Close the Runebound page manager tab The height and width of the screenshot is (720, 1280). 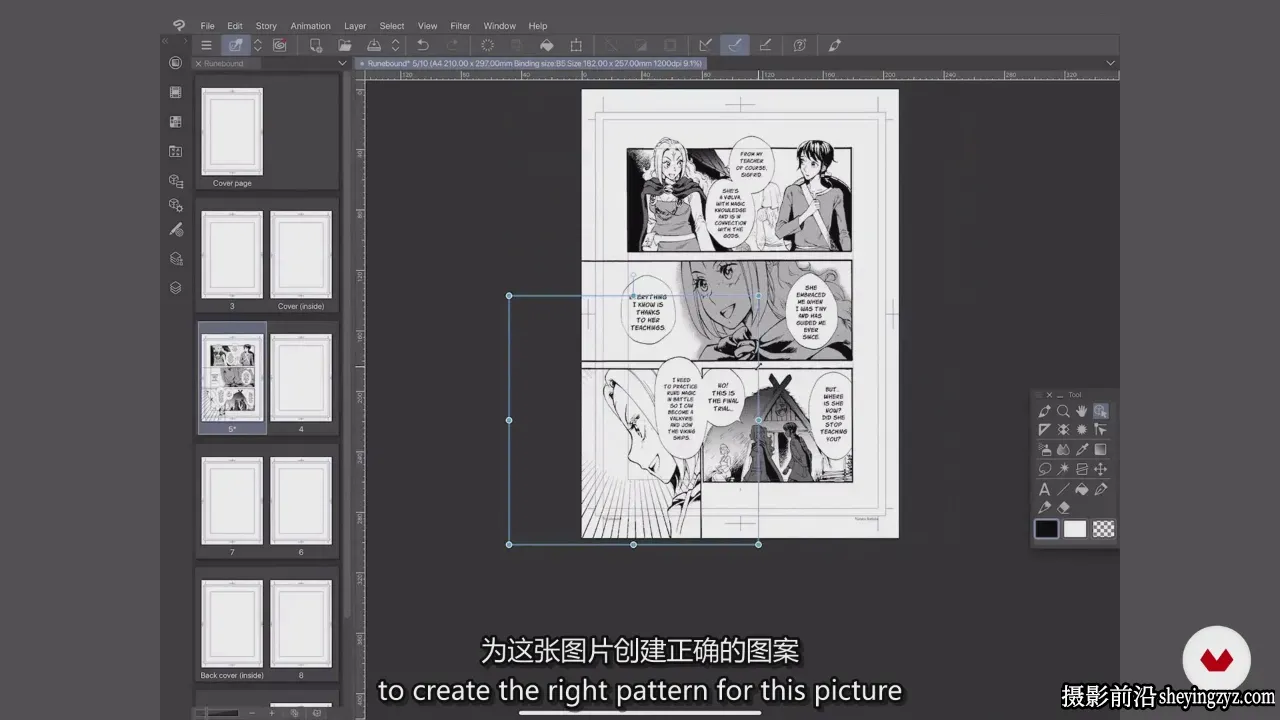pos(198,63)
